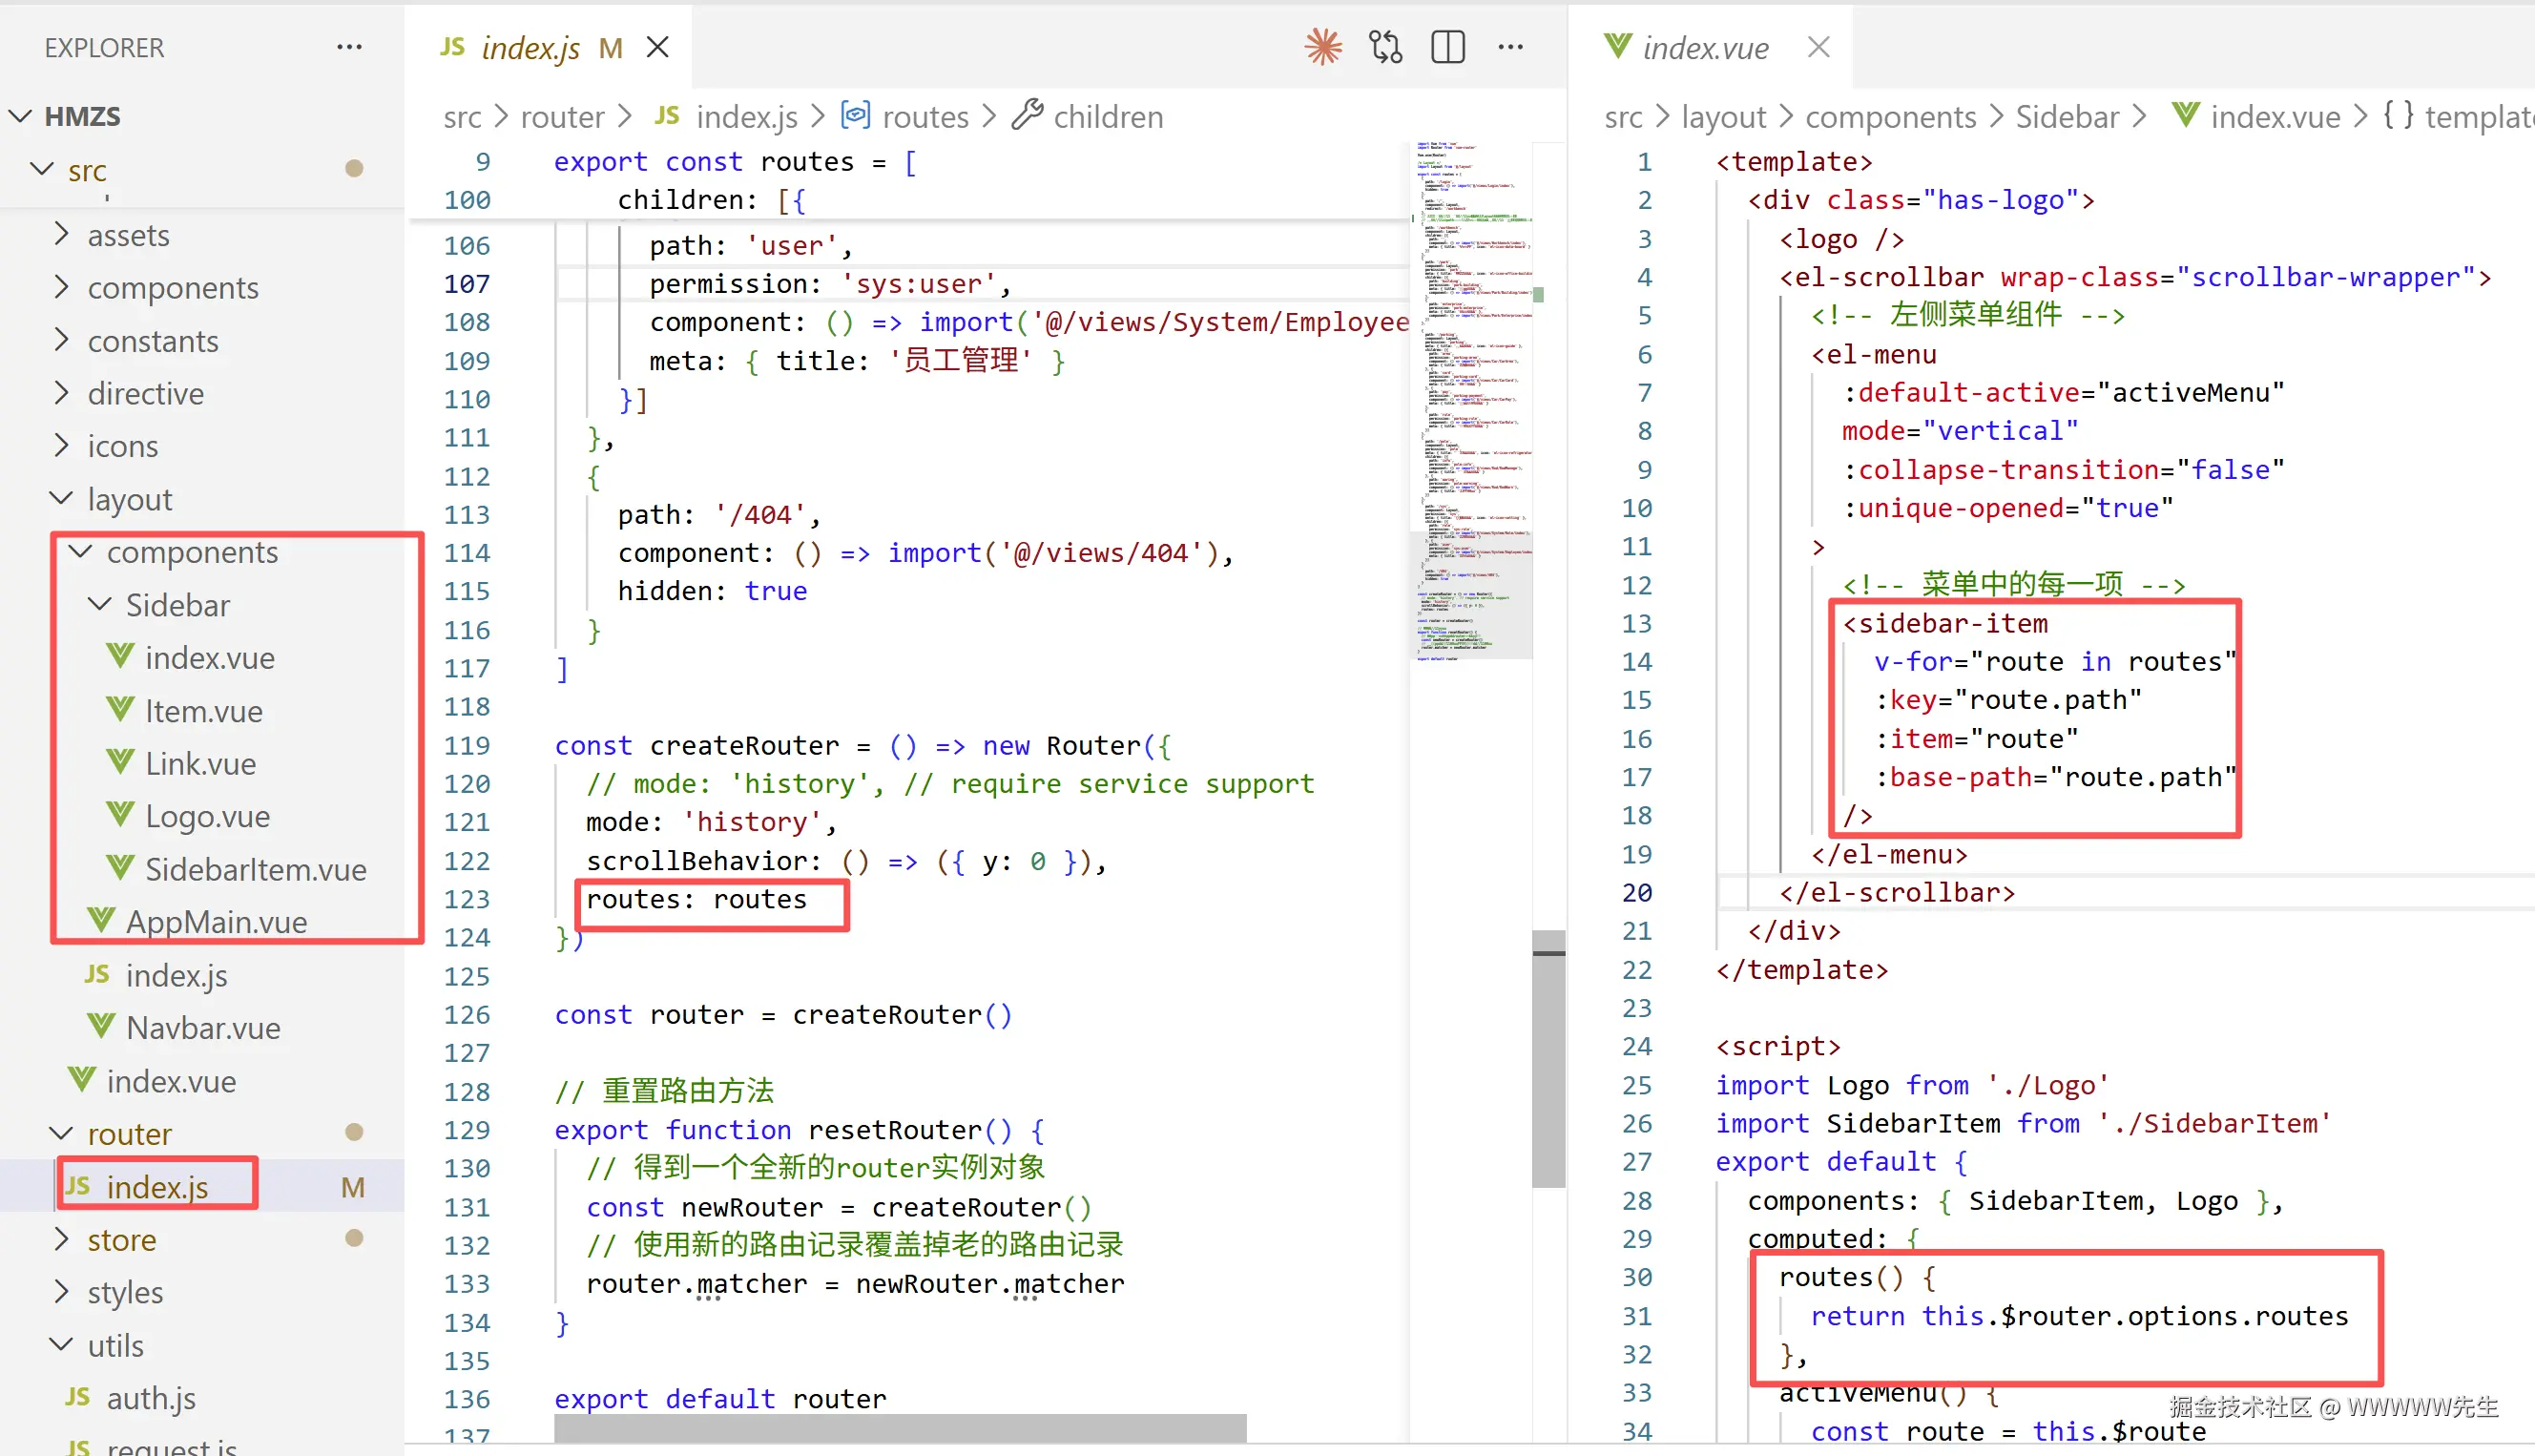Open editor more actions ellipsis

pyautogui.click(x=1510, y=47)
